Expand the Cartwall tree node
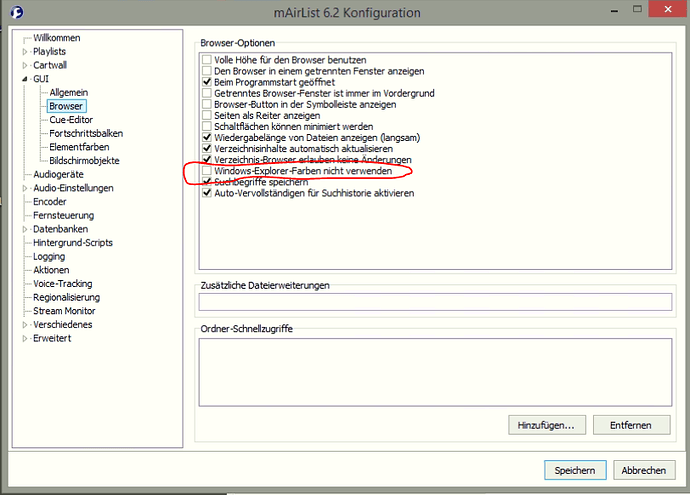 coord(25,65)
